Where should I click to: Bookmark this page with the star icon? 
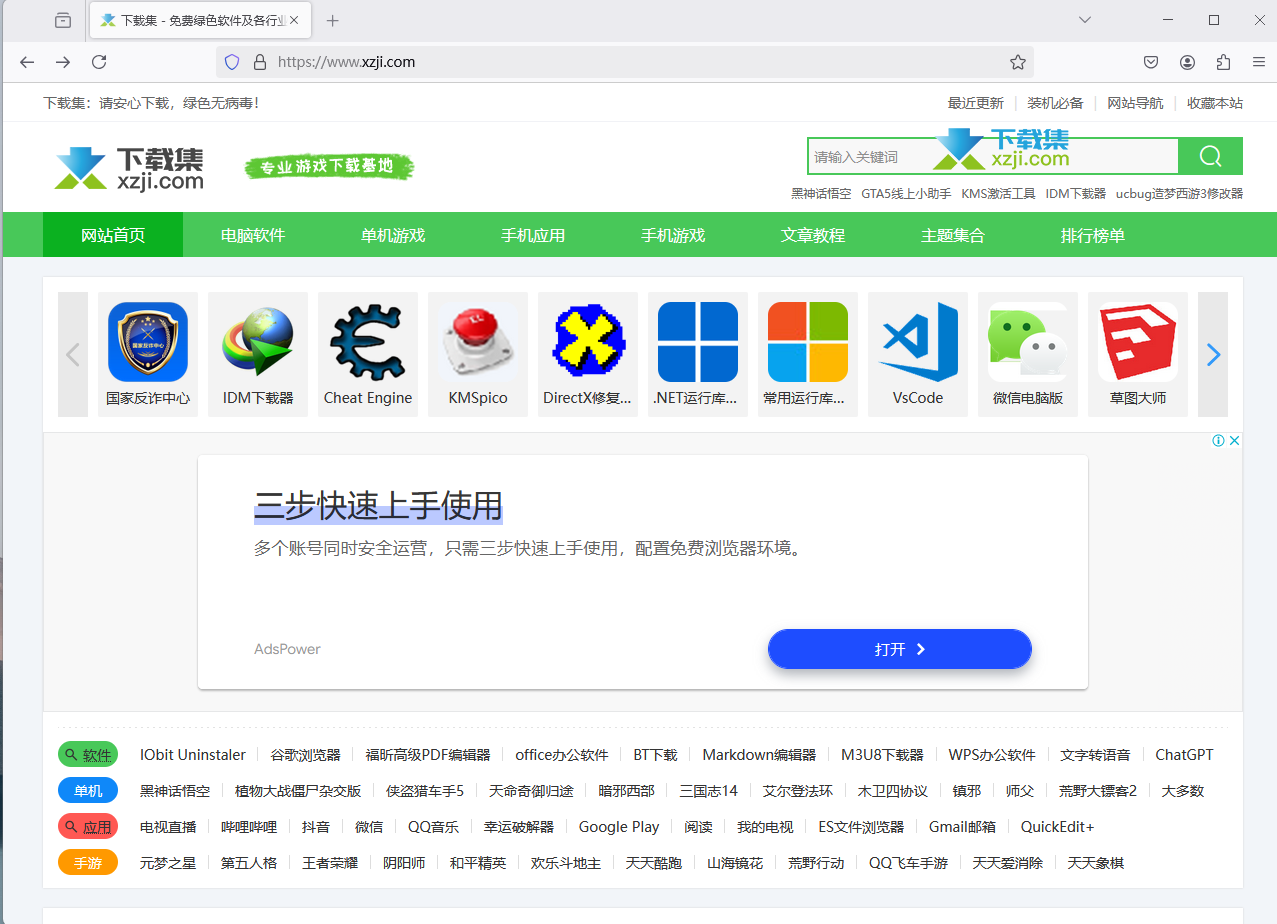tap(1018, 62)
